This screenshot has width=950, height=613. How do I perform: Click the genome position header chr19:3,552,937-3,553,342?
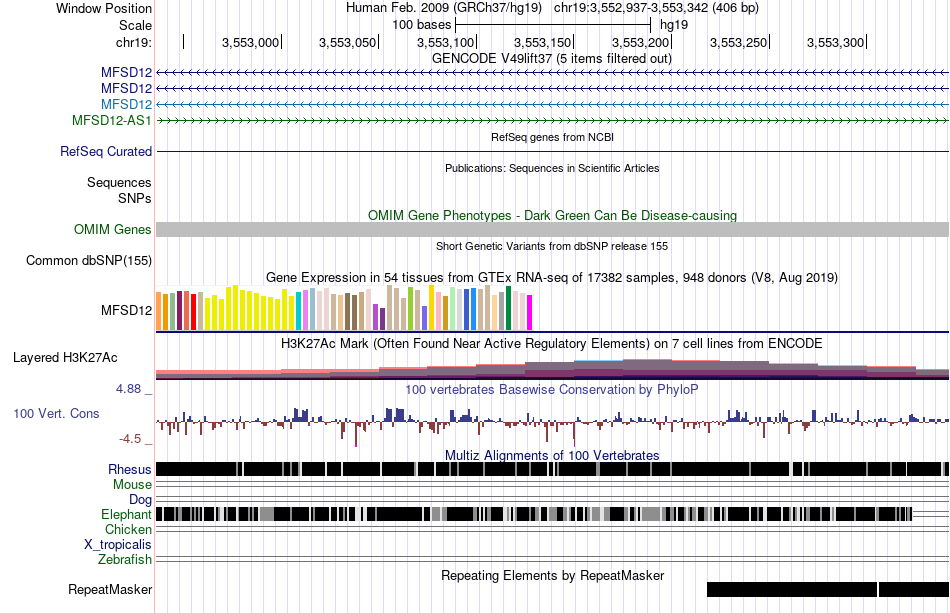tap(656, 8)
